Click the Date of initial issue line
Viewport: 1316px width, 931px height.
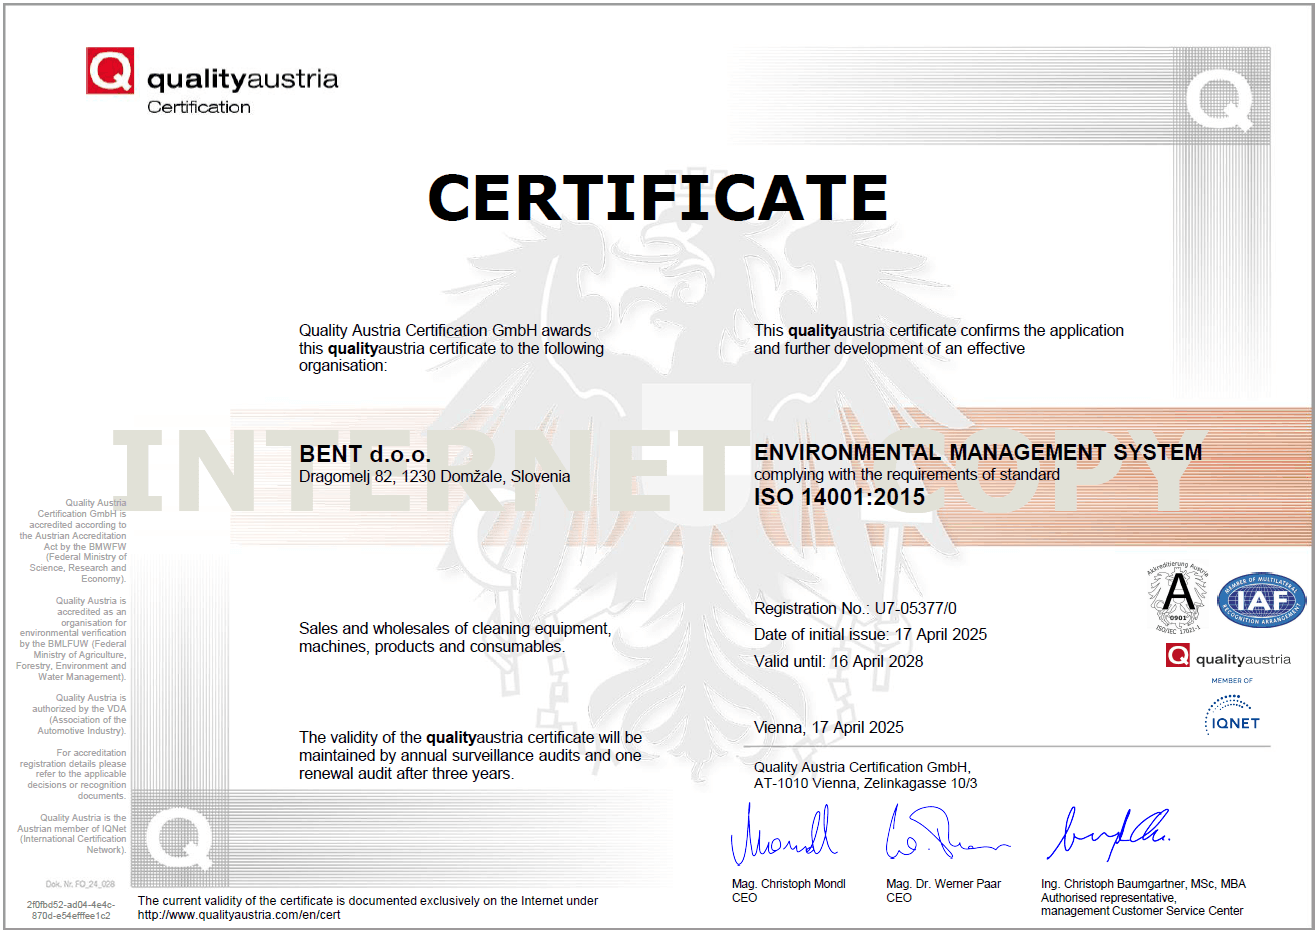[870, 635]
